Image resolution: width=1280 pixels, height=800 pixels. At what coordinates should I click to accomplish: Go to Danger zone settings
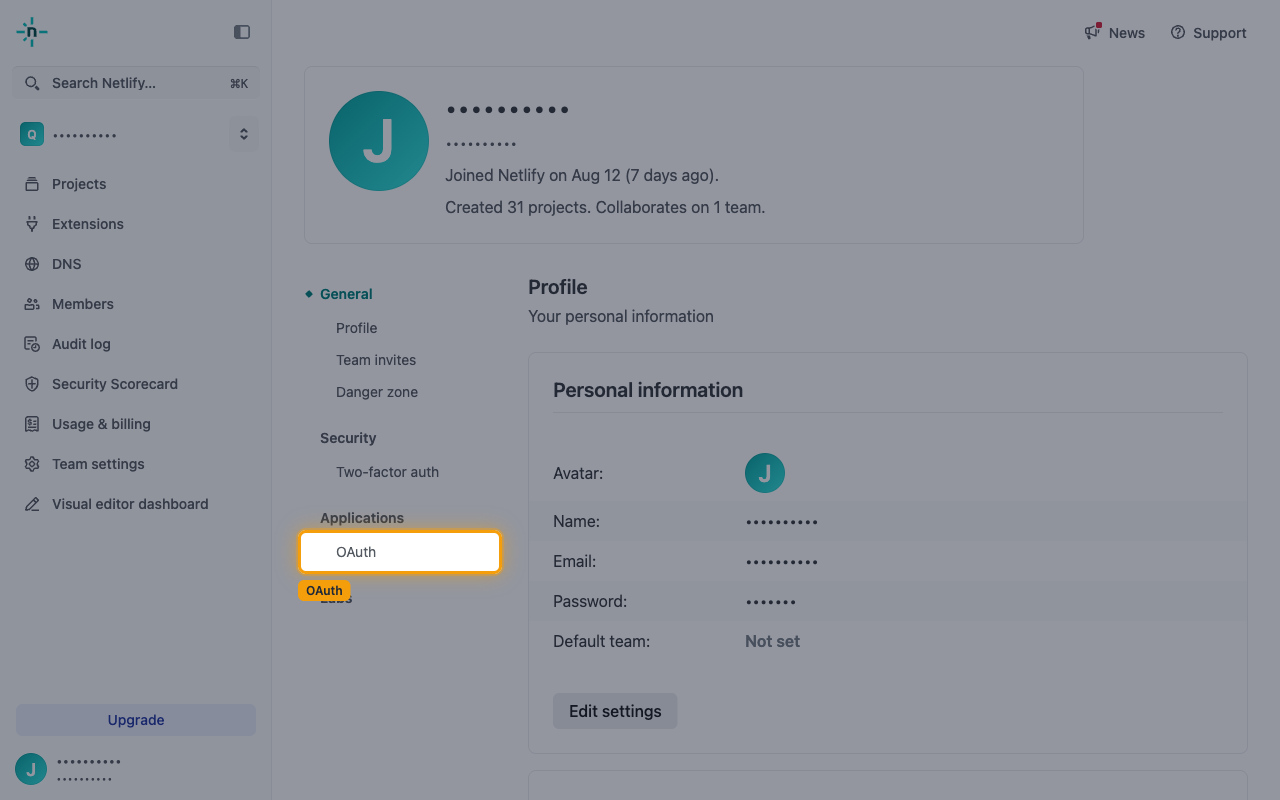click(x=377, y=392)
